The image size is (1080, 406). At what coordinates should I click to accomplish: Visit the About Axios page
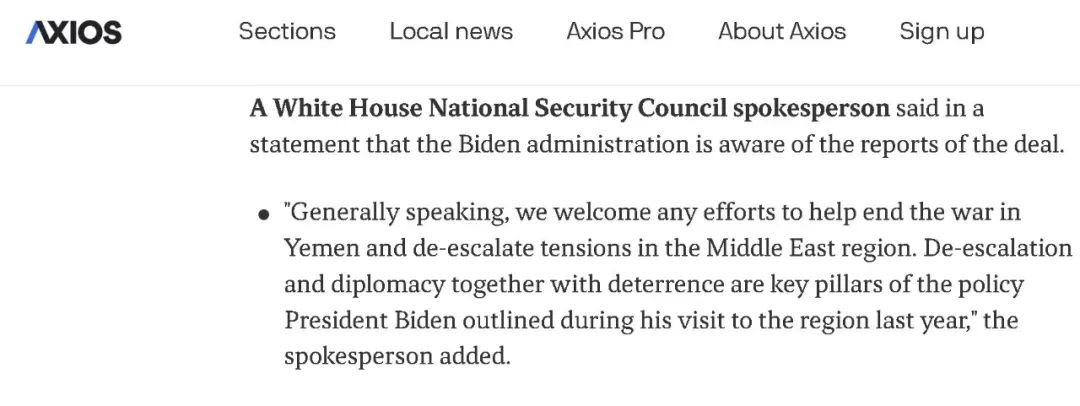pos(782,32)
